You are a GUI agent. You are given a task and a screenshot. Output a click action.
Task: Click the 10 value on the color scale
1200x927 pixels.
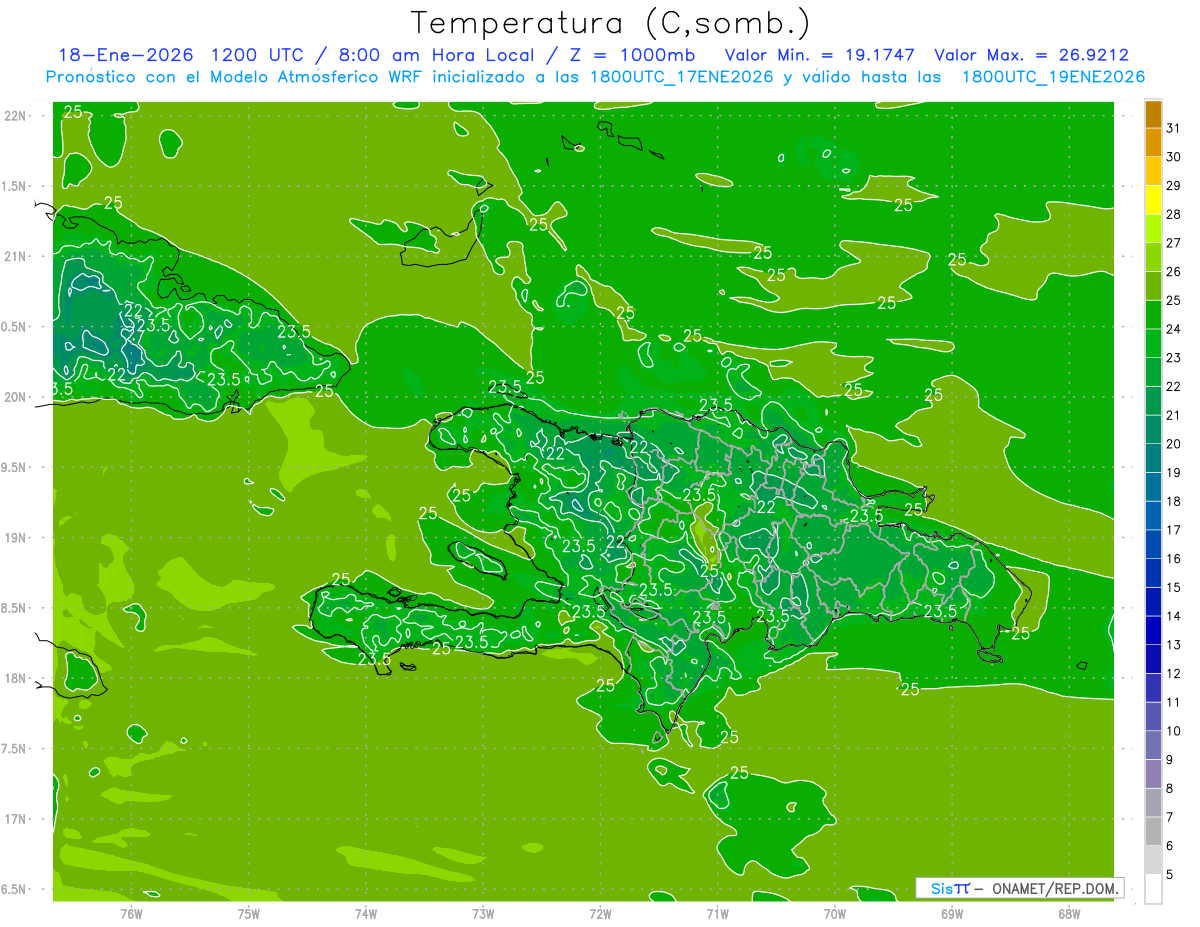click(x=1174, y=730)
